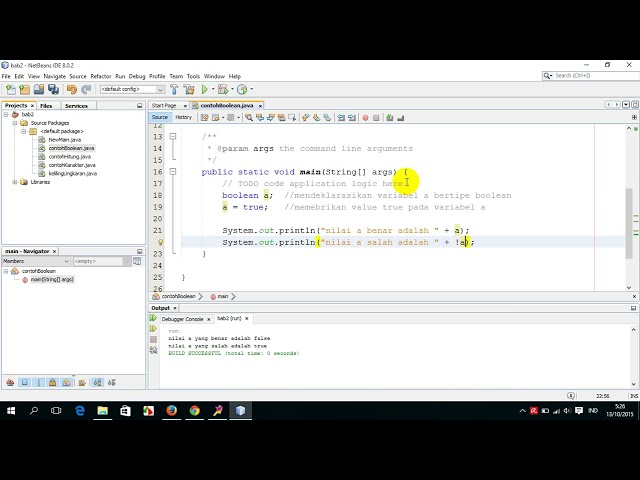Click Open Javadoc Window icon in Navigator

tap(137, 261)
